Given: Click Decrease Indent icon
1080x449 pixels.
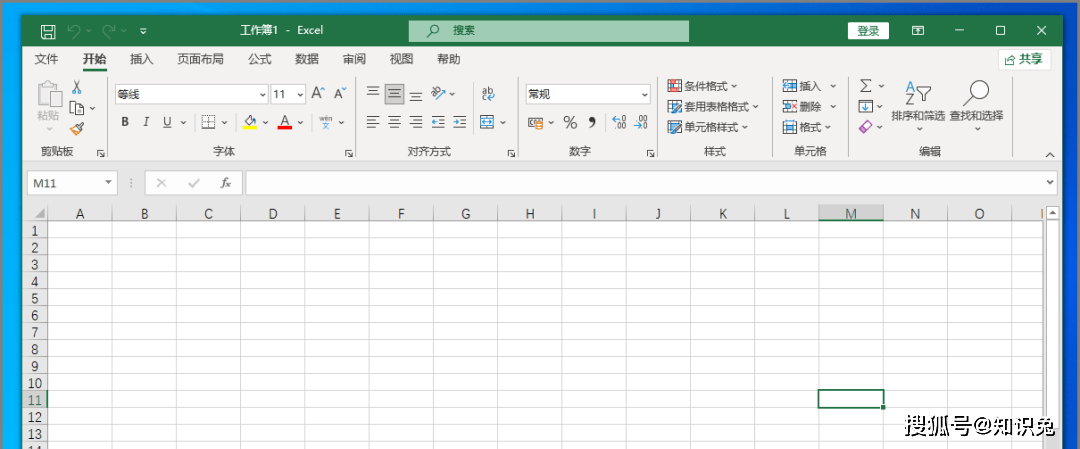Looking at the screenshot, I should pyautogui.click(x=438, y=123).
